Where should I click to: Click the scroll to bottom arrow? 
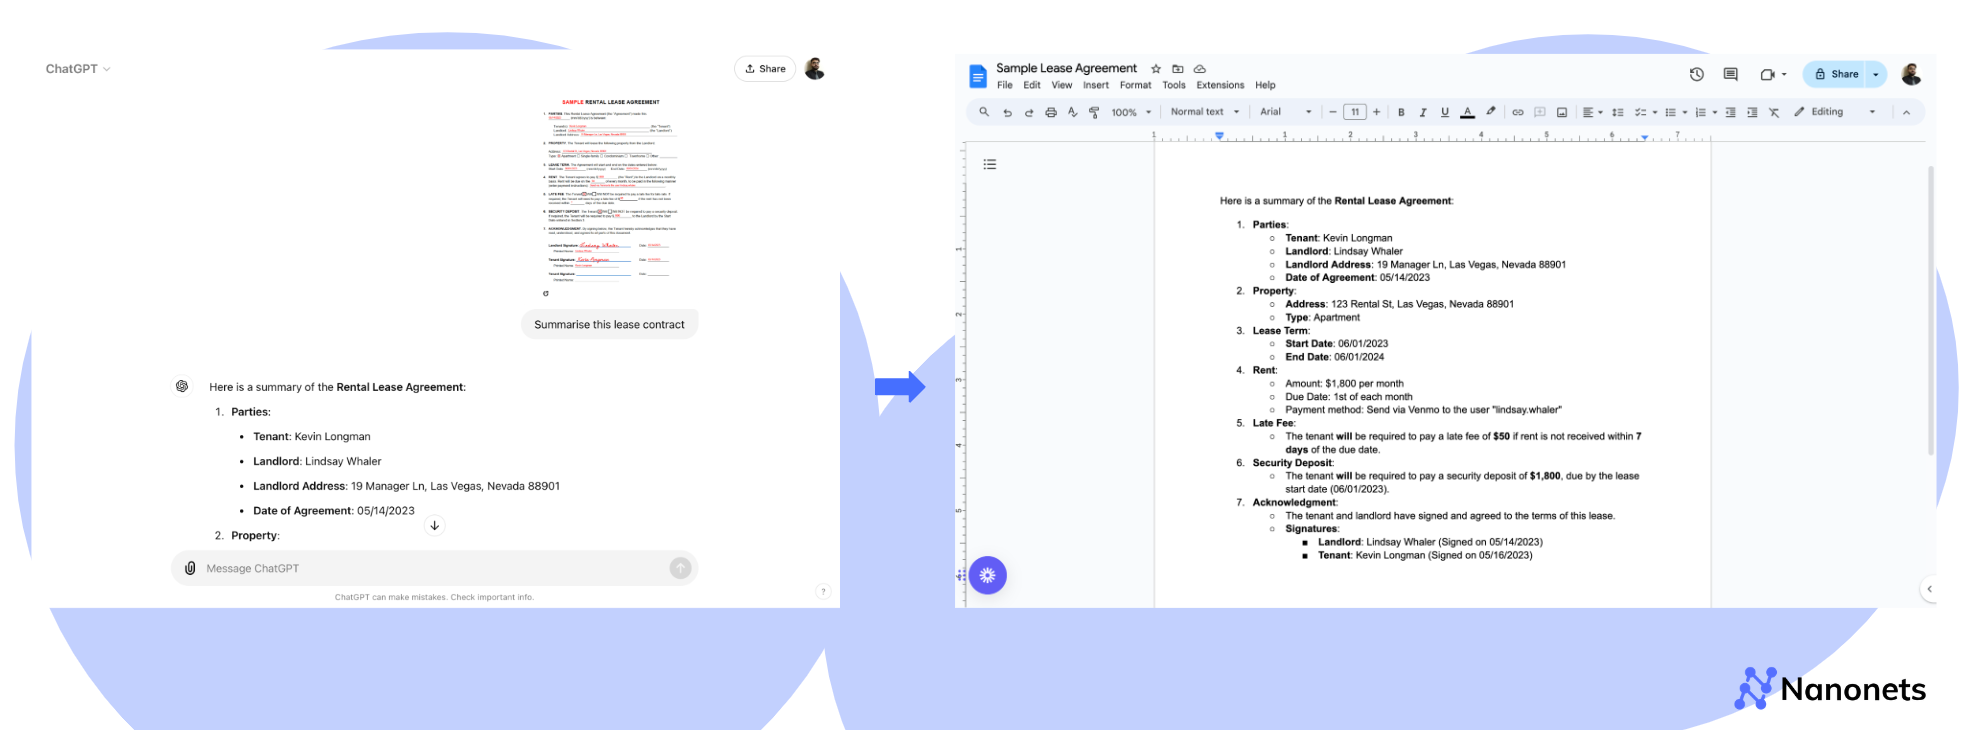pos(435,525)
